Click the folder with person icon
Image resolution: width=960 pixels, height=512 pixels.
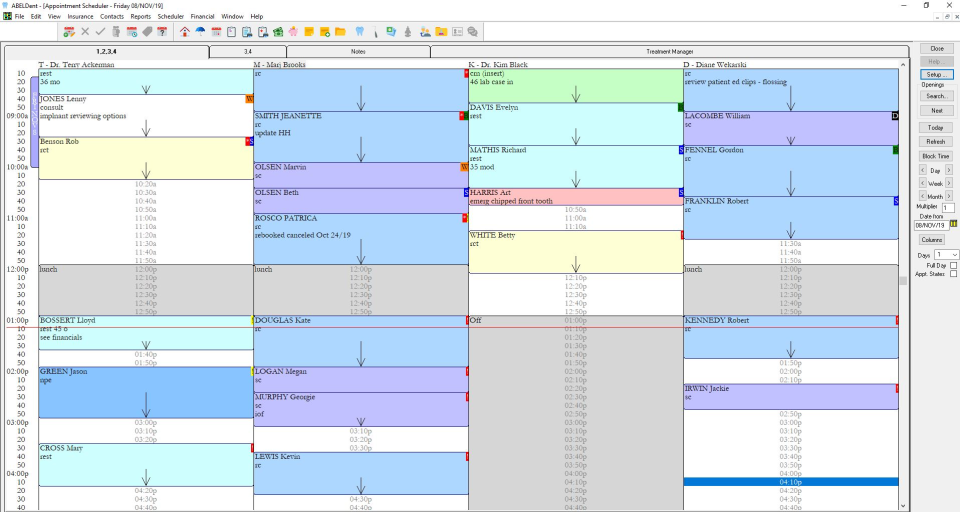point(441,32)
